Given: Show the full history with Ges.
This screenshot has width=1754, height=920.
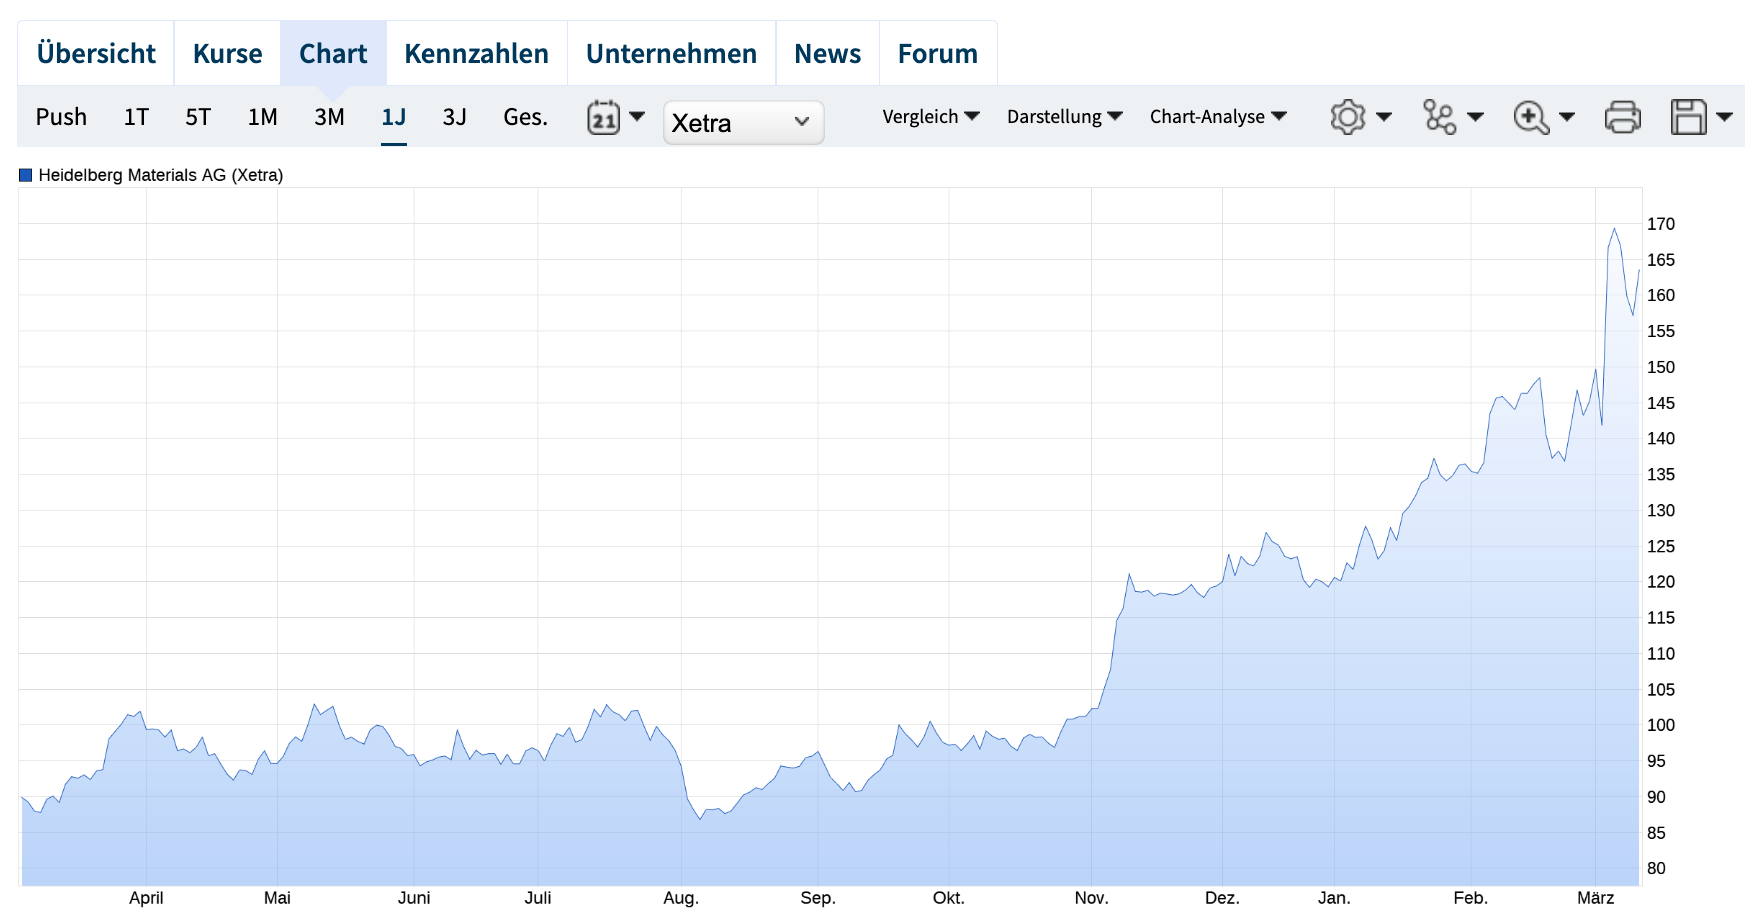Looking at the screenshot, I should [525, 117].
